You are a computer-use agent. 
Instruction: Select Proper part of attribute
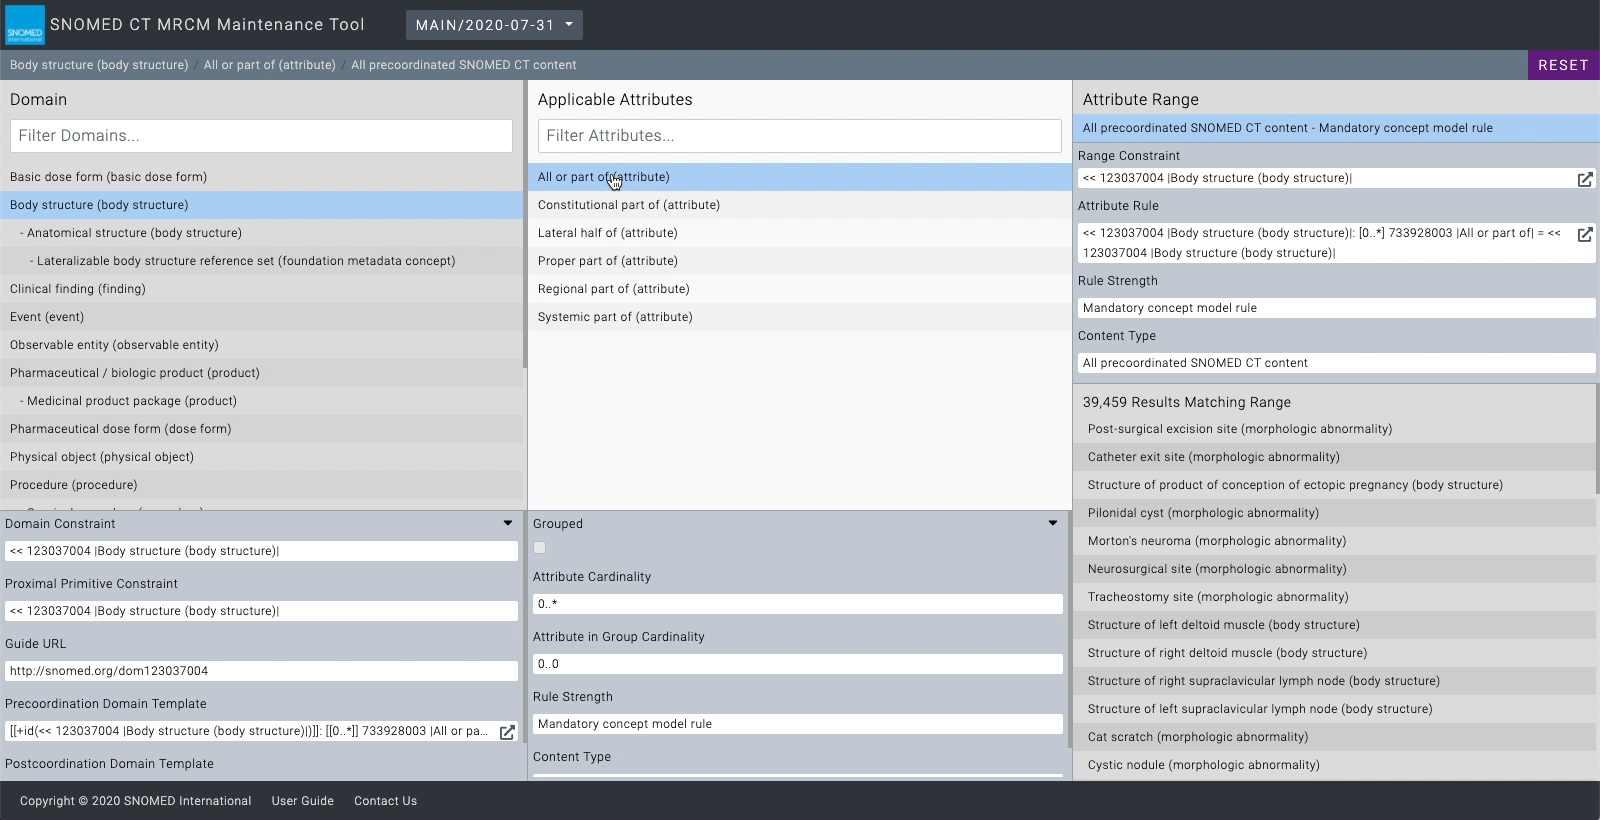800,261
